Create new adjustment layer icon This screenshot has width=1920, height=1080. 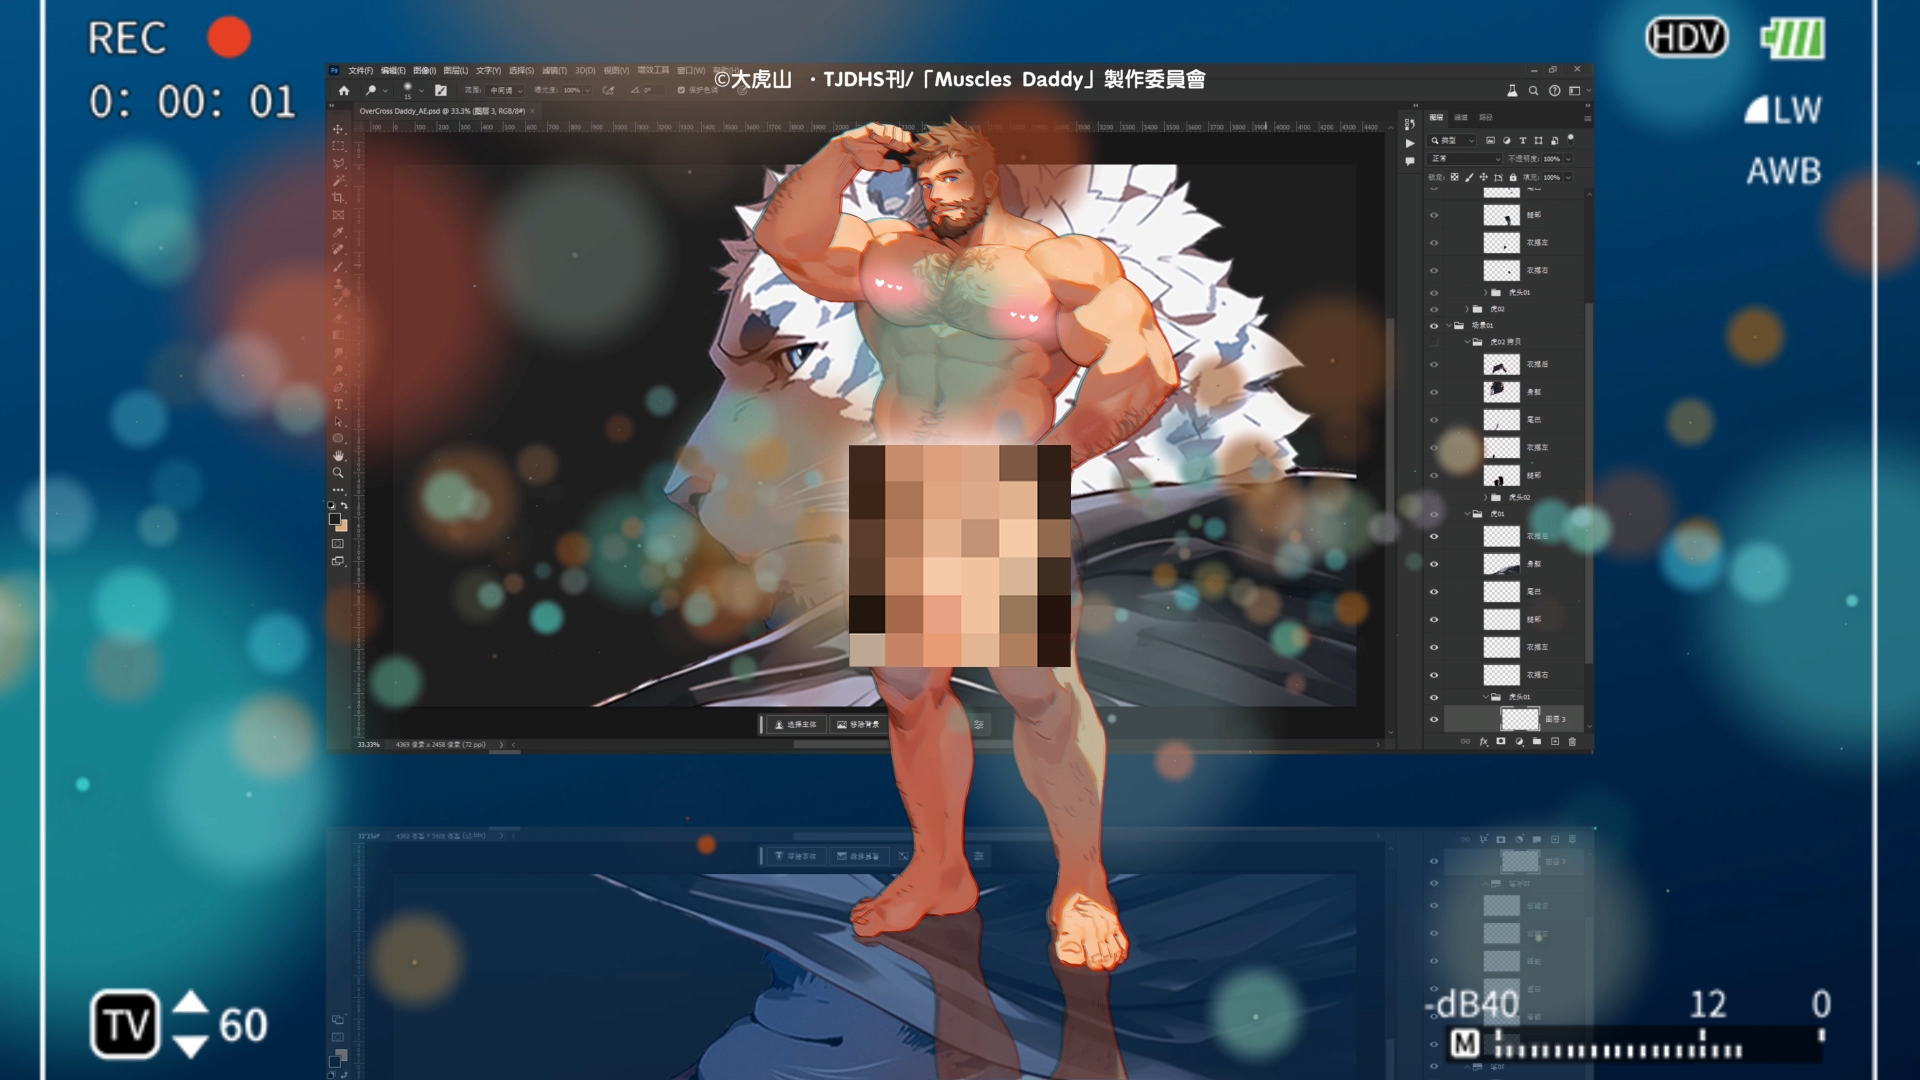1519,742
